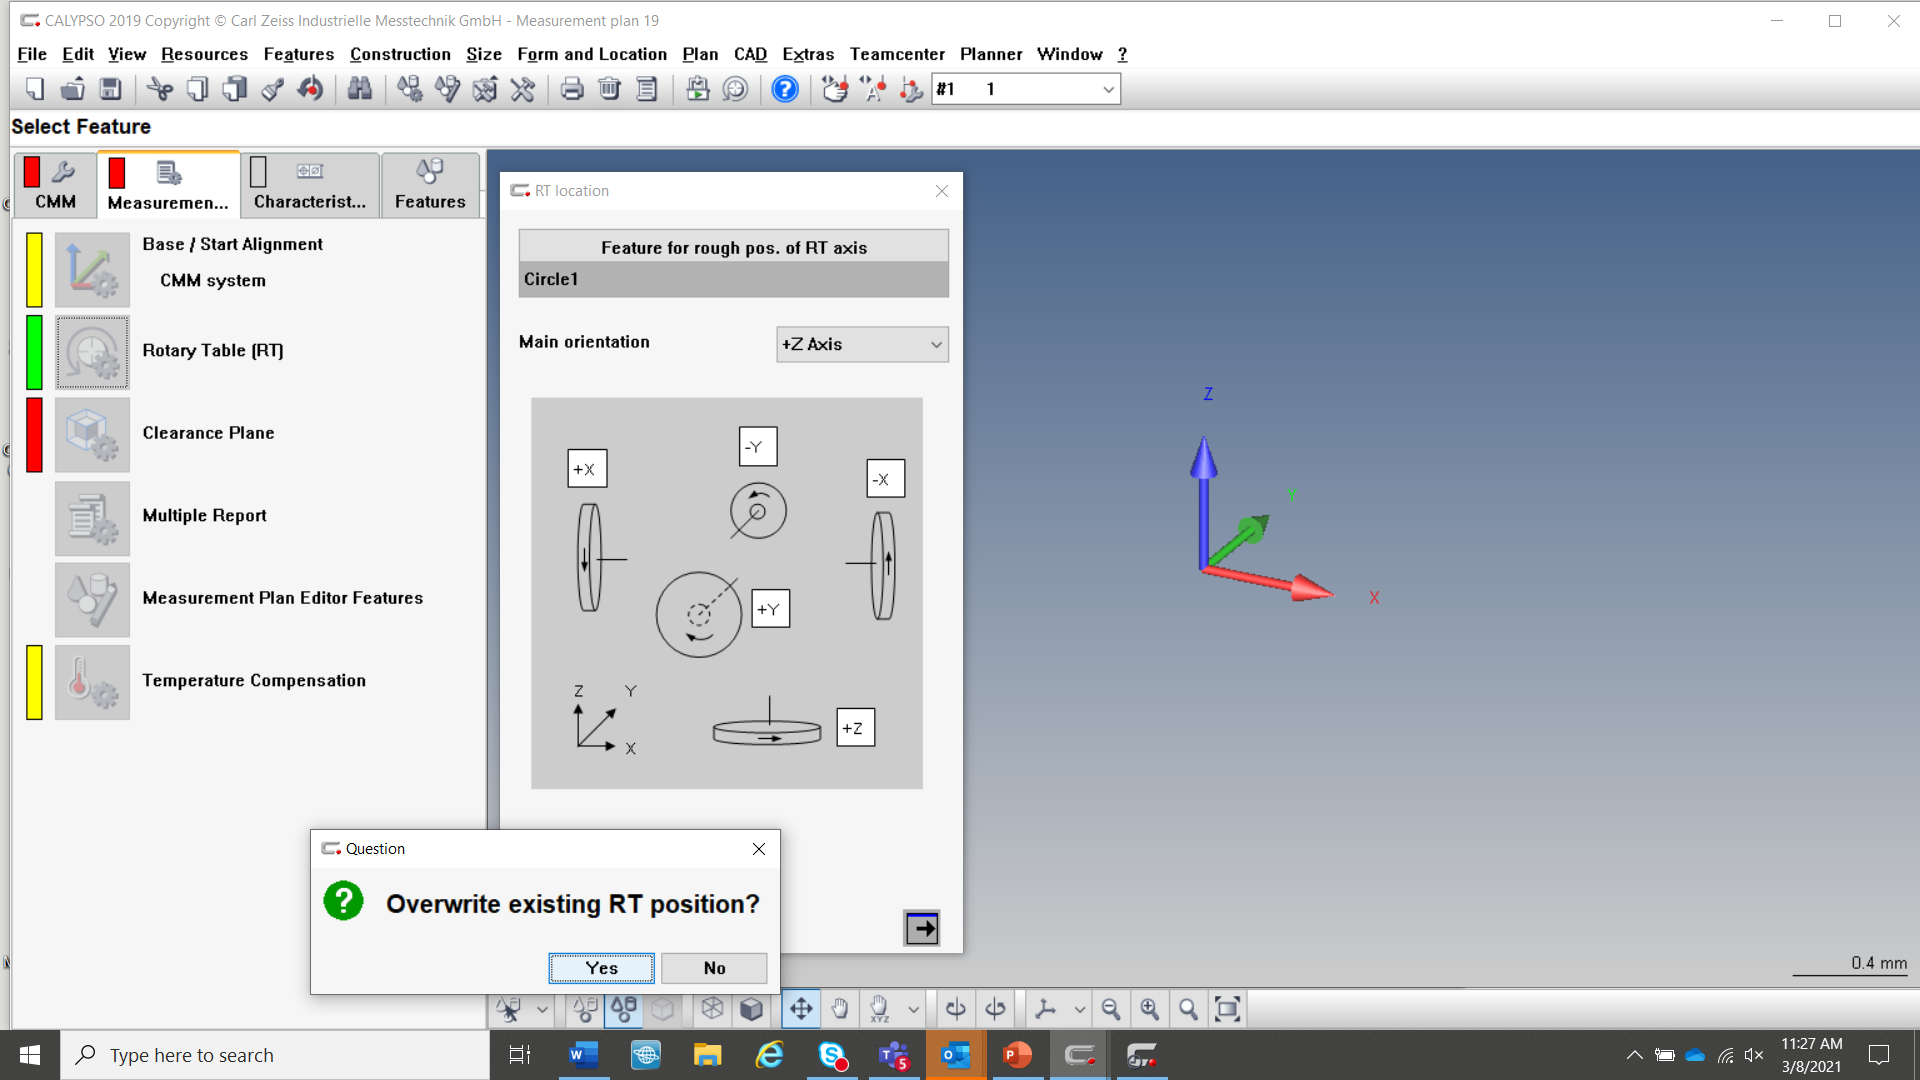
Task: Click the binoculars search toolbar icon
Action: [x=359, y=89]
